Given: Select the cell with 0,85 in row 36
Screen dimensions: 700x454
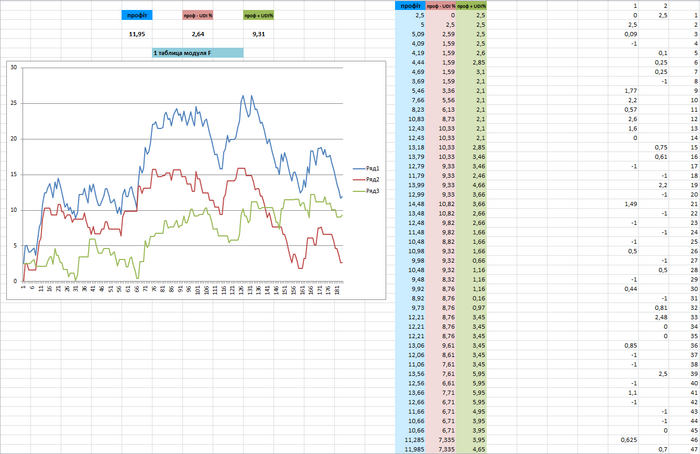Looking at the screenshot, I should [623, 346].
